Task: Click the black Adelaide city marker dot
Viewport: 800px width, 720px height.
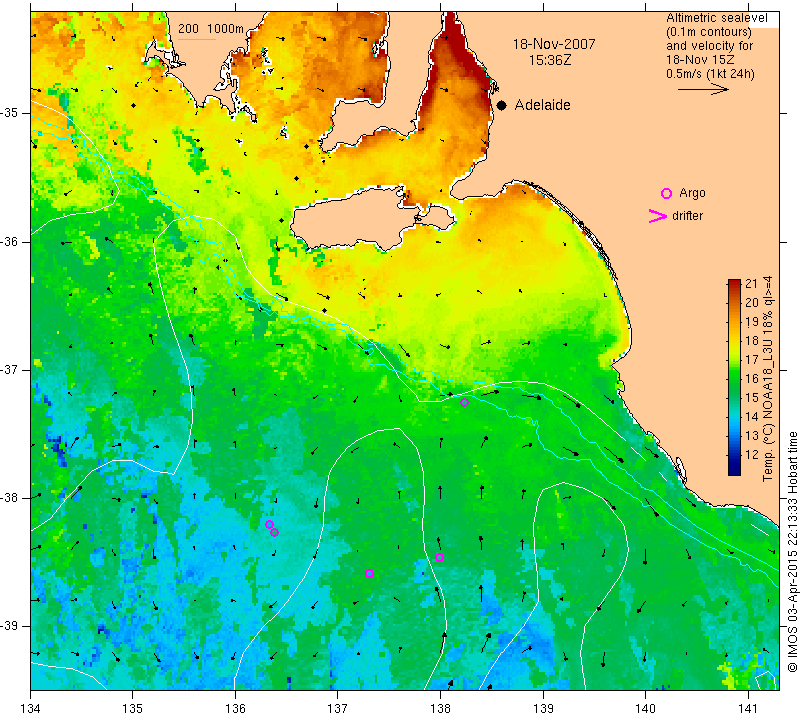Action: (x=502, y=106)
